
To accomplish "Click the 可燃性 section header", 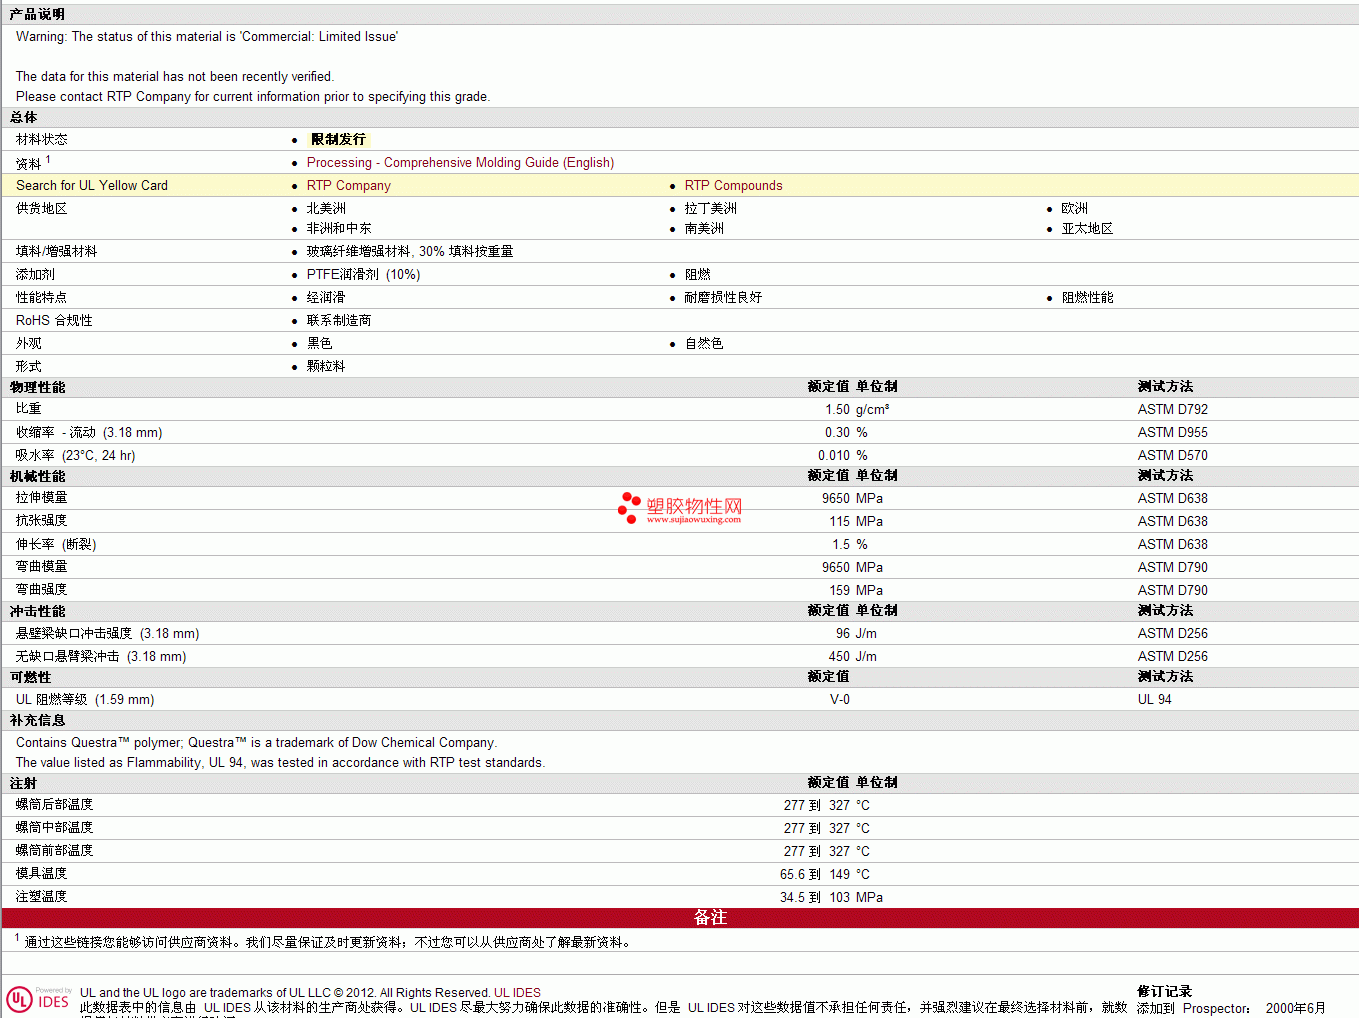I will tap(30, 677).
